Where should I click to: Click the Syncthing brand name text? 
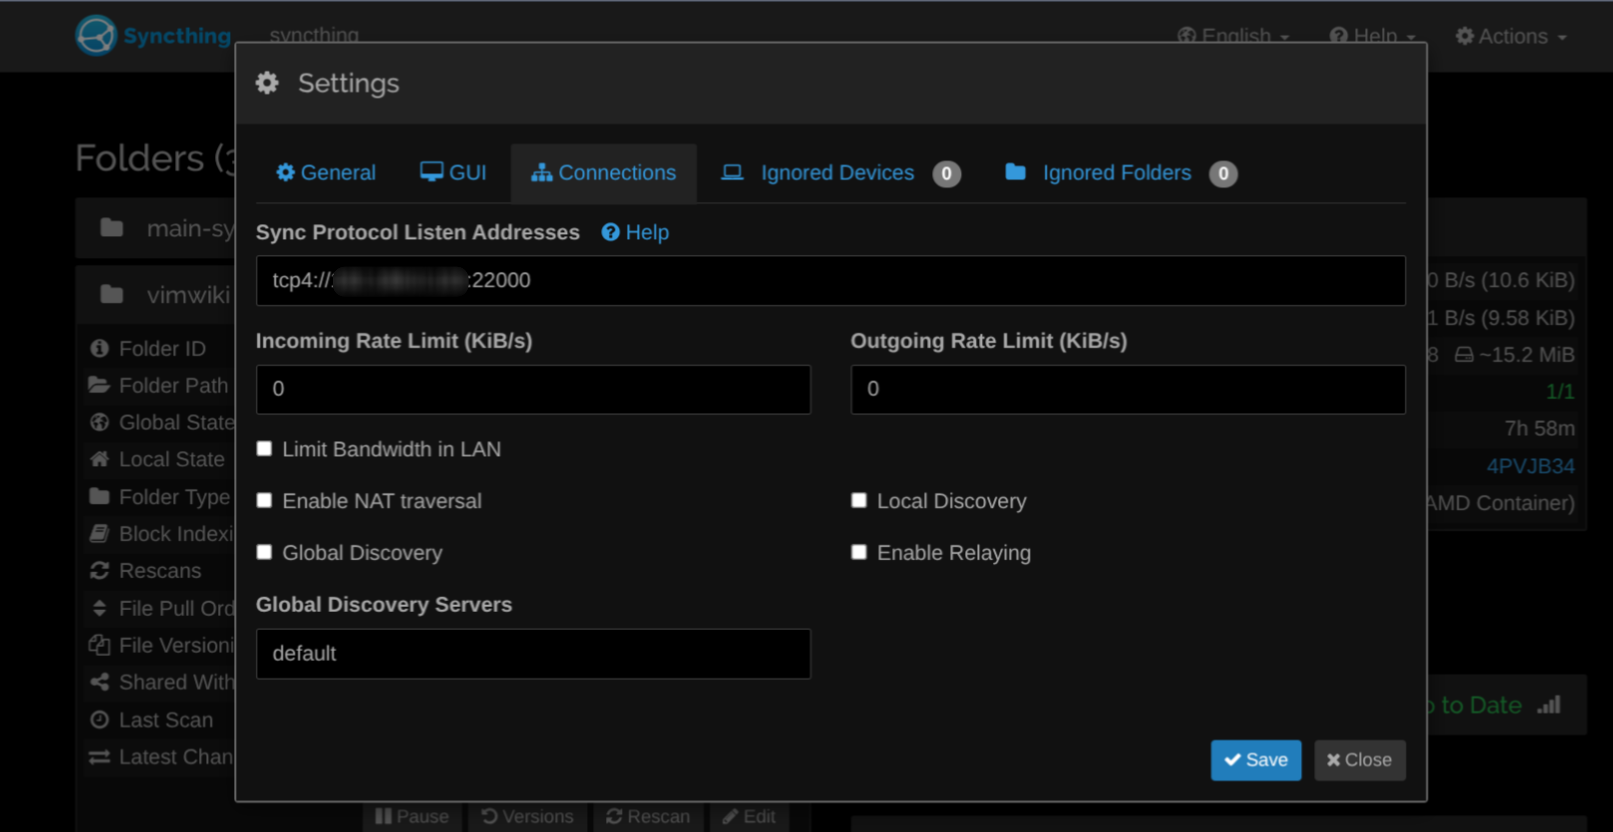tap(177, 36)
